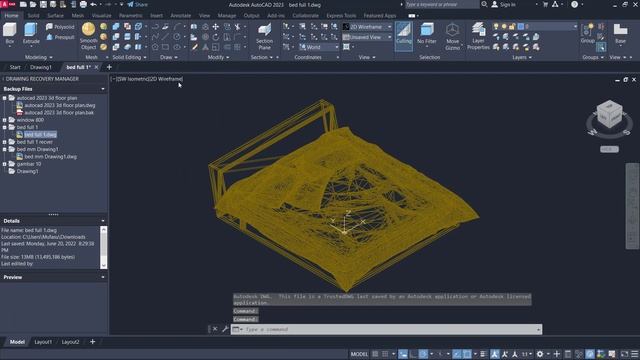This screenshot has height=360, width=640.
Task: Select the Move tool in Modify panel
Action: tap(216, 27)
